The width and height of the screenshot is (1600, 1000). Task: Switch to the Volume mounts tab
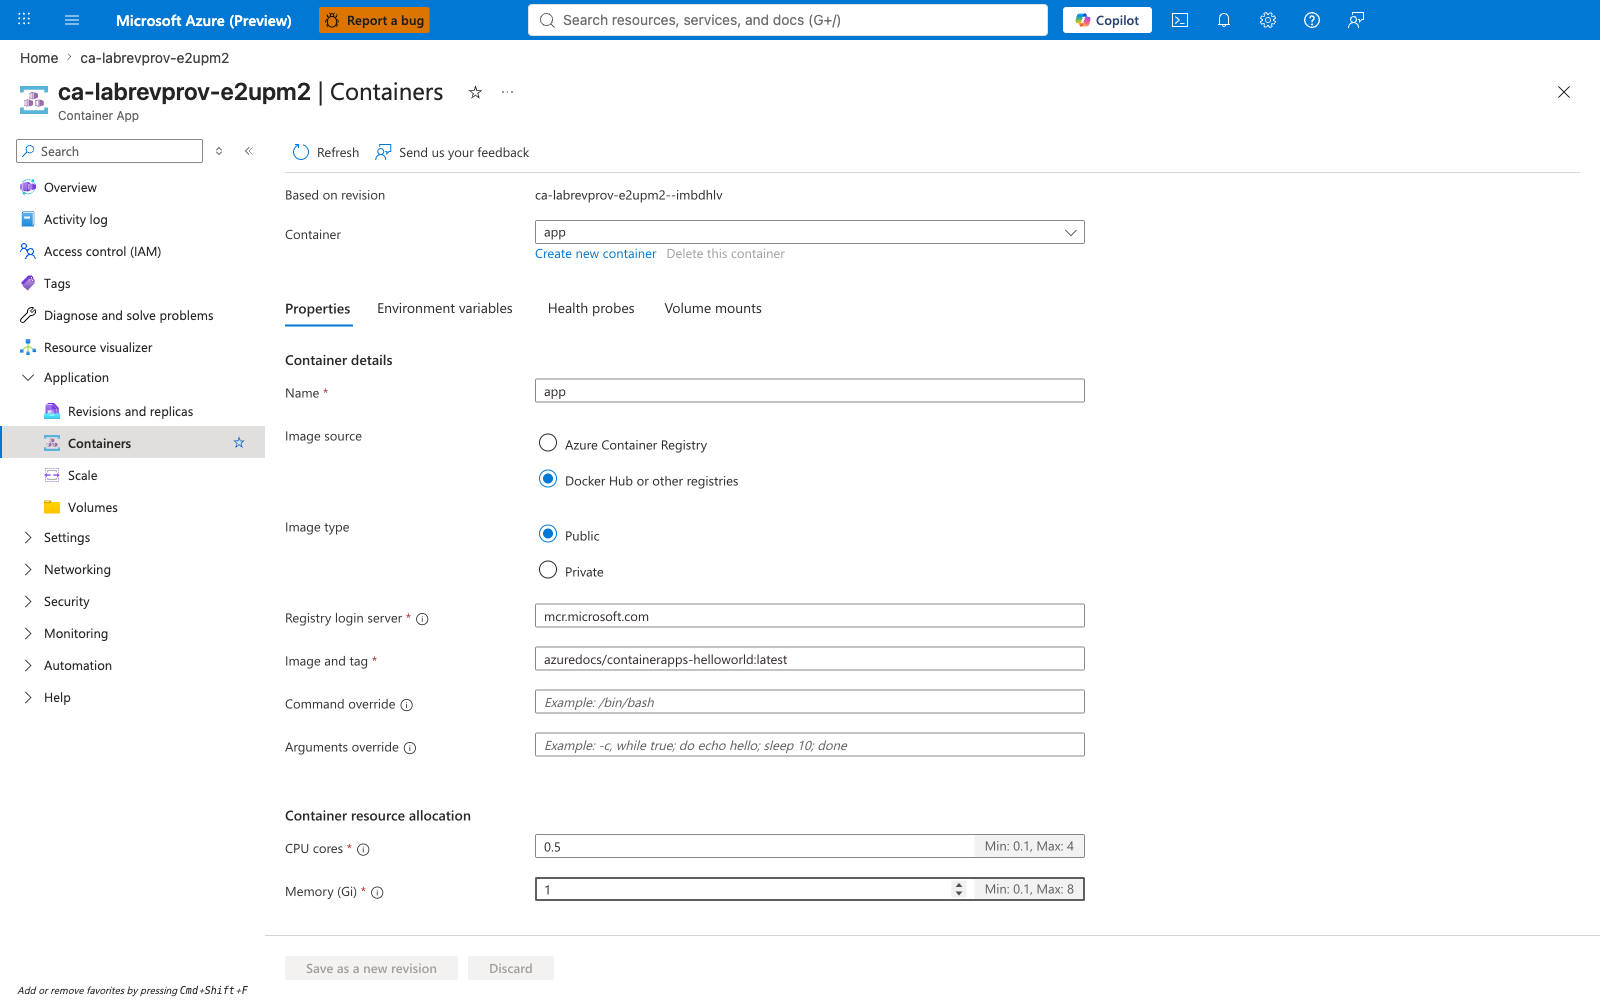coord(713,308)
